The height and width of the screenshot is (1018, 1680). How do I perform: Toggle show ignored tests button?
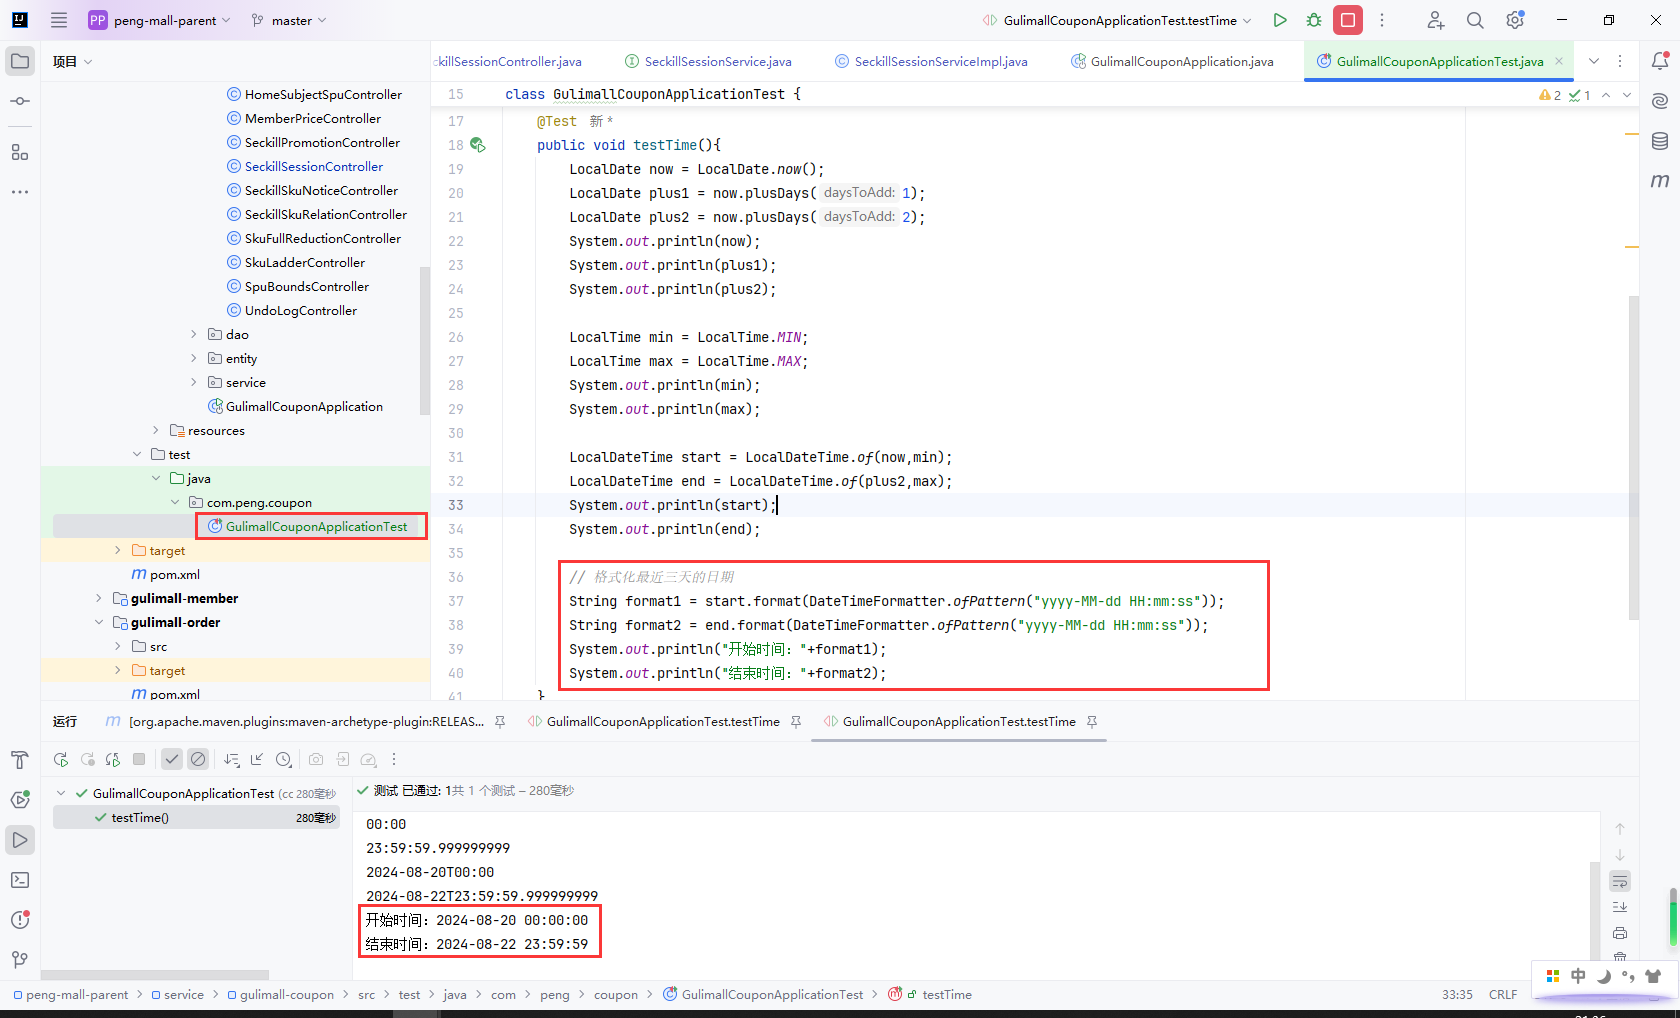pos(198,760)
